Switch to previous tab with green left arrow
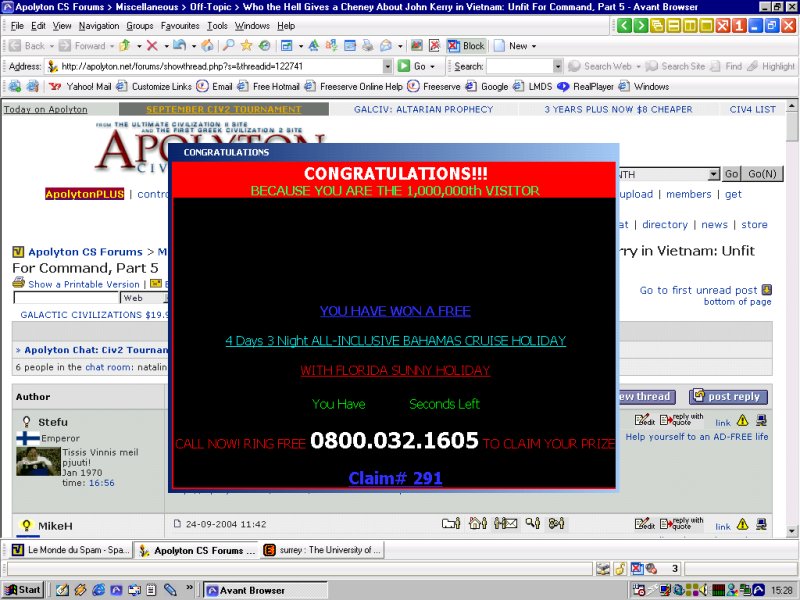800x600 pixels. 624,26
